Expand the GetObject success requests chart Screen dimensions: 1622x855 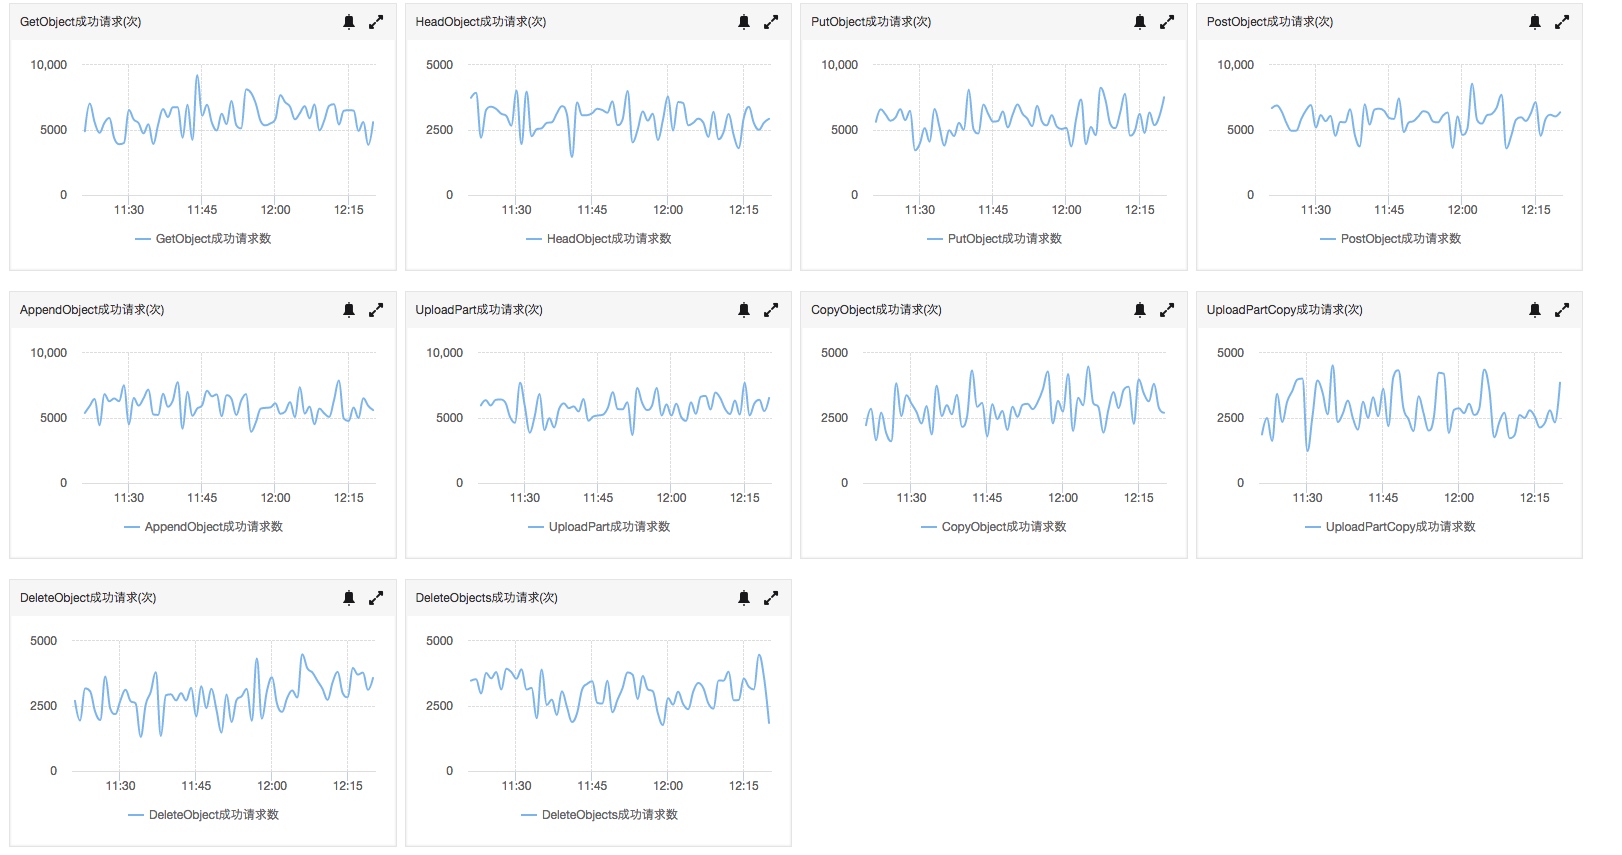tap(376, 22)
